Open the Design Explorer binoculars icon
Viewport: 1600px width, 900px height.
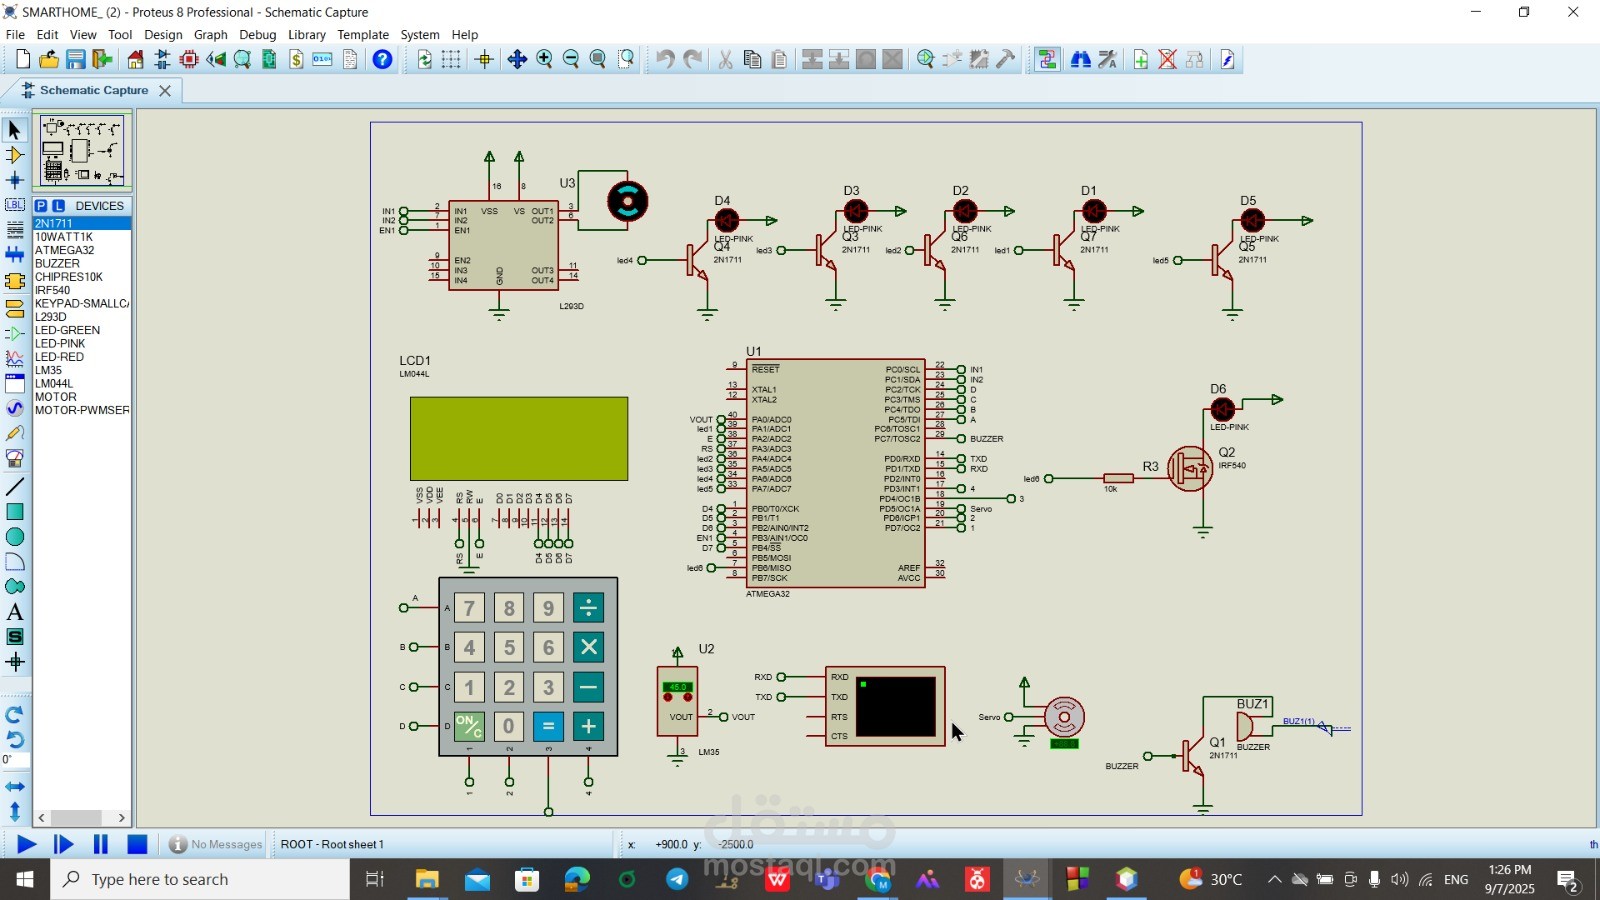[1081, 59]
